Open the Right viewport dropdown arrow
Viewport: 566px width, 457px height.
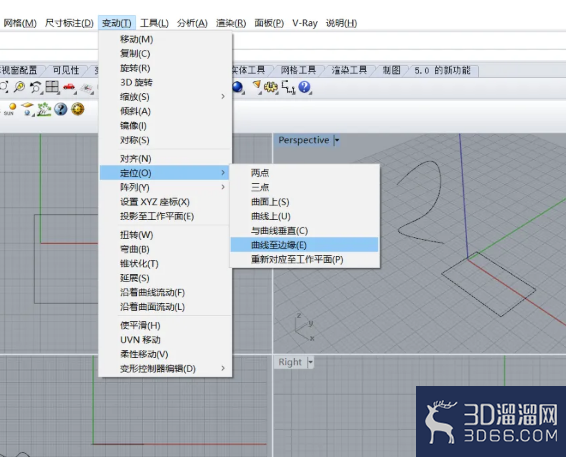click(310, 362)
